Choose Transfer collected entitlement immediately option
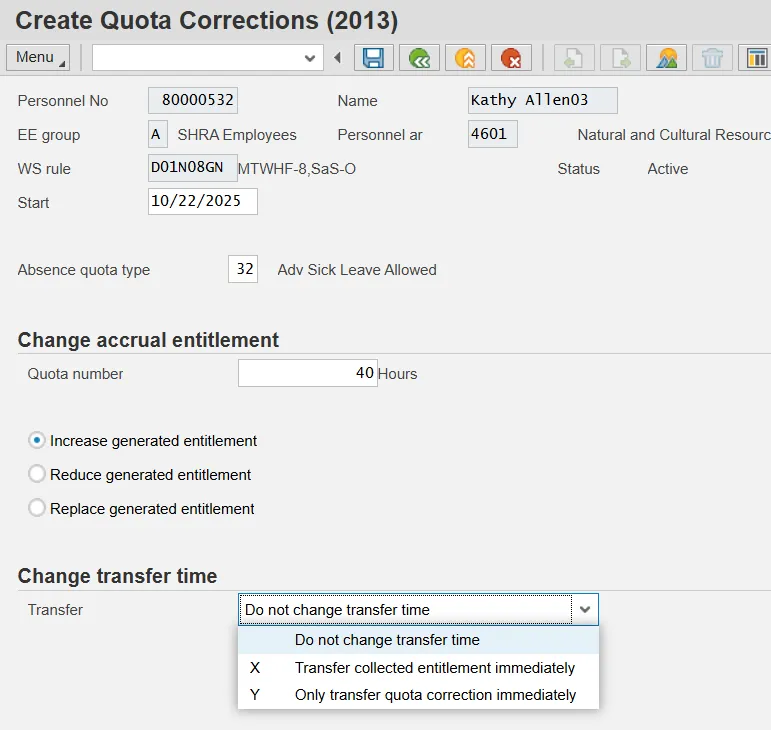Image resolution: width=771 pixels, height=730 pixels. [434, 667]
